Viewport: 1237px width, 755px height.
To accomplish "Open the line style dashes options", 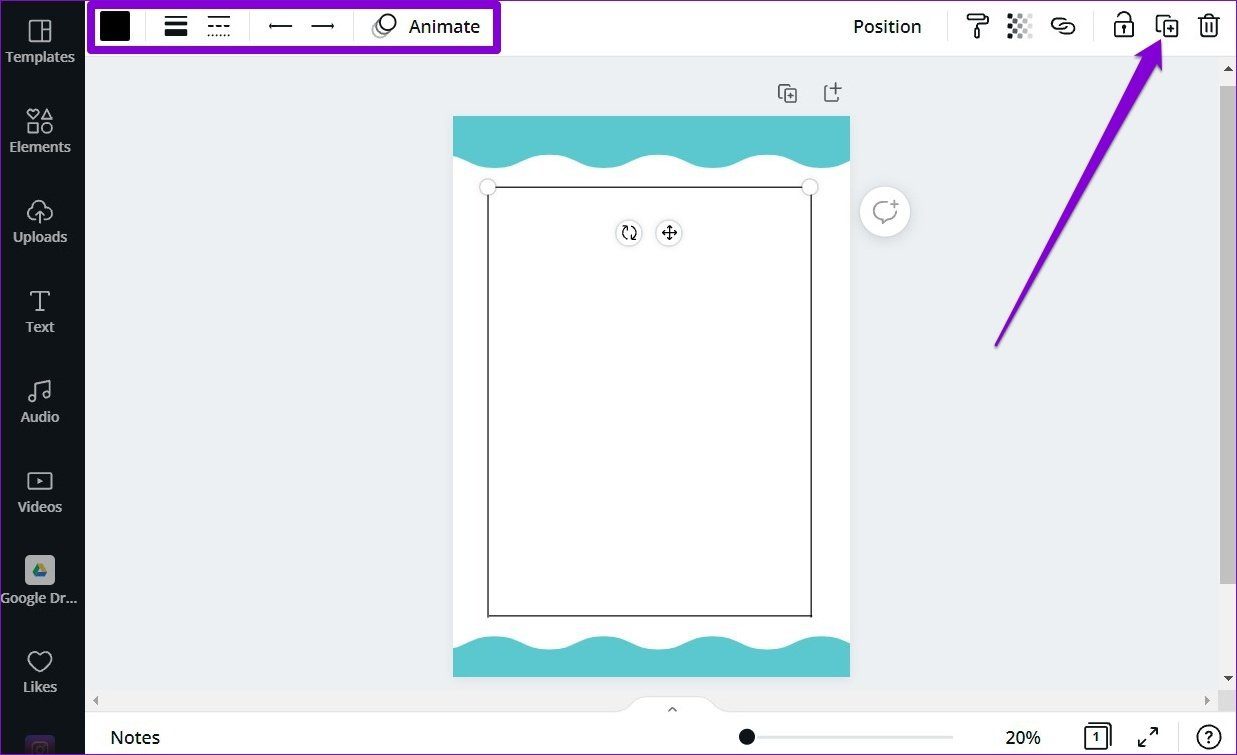I will click(x=218, y=26).
